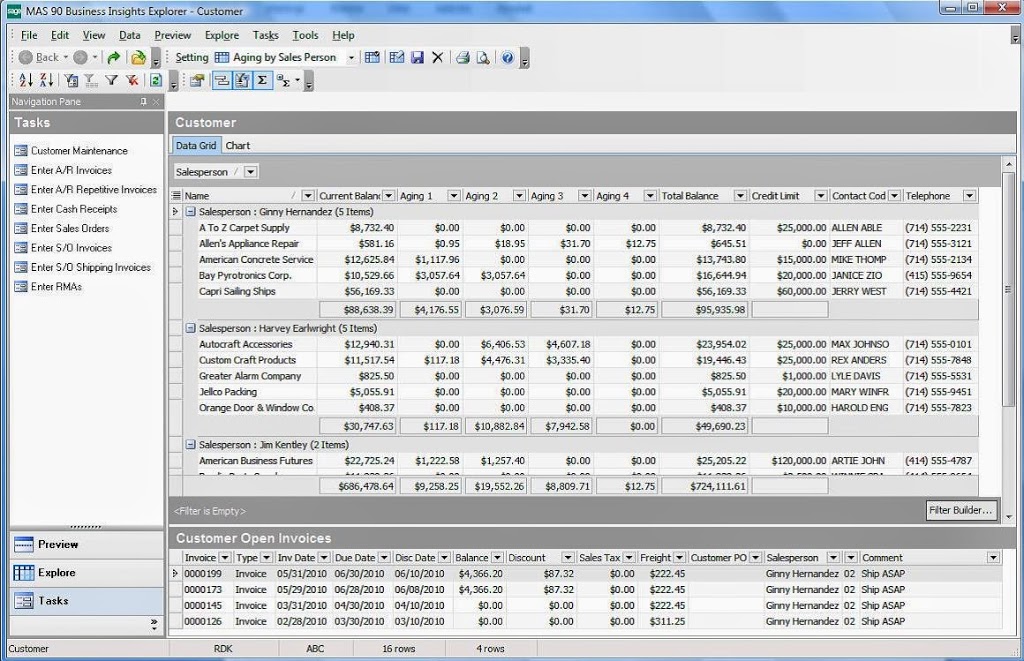Clear the filter with red-X funnel icon

[x=132, y=80]
